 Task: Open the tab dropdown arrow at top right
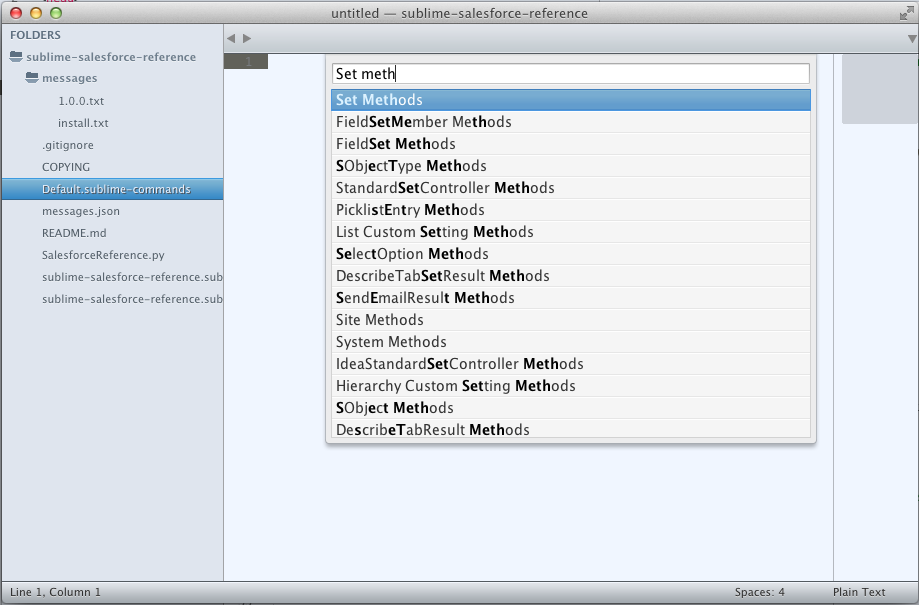pos(910,38)
